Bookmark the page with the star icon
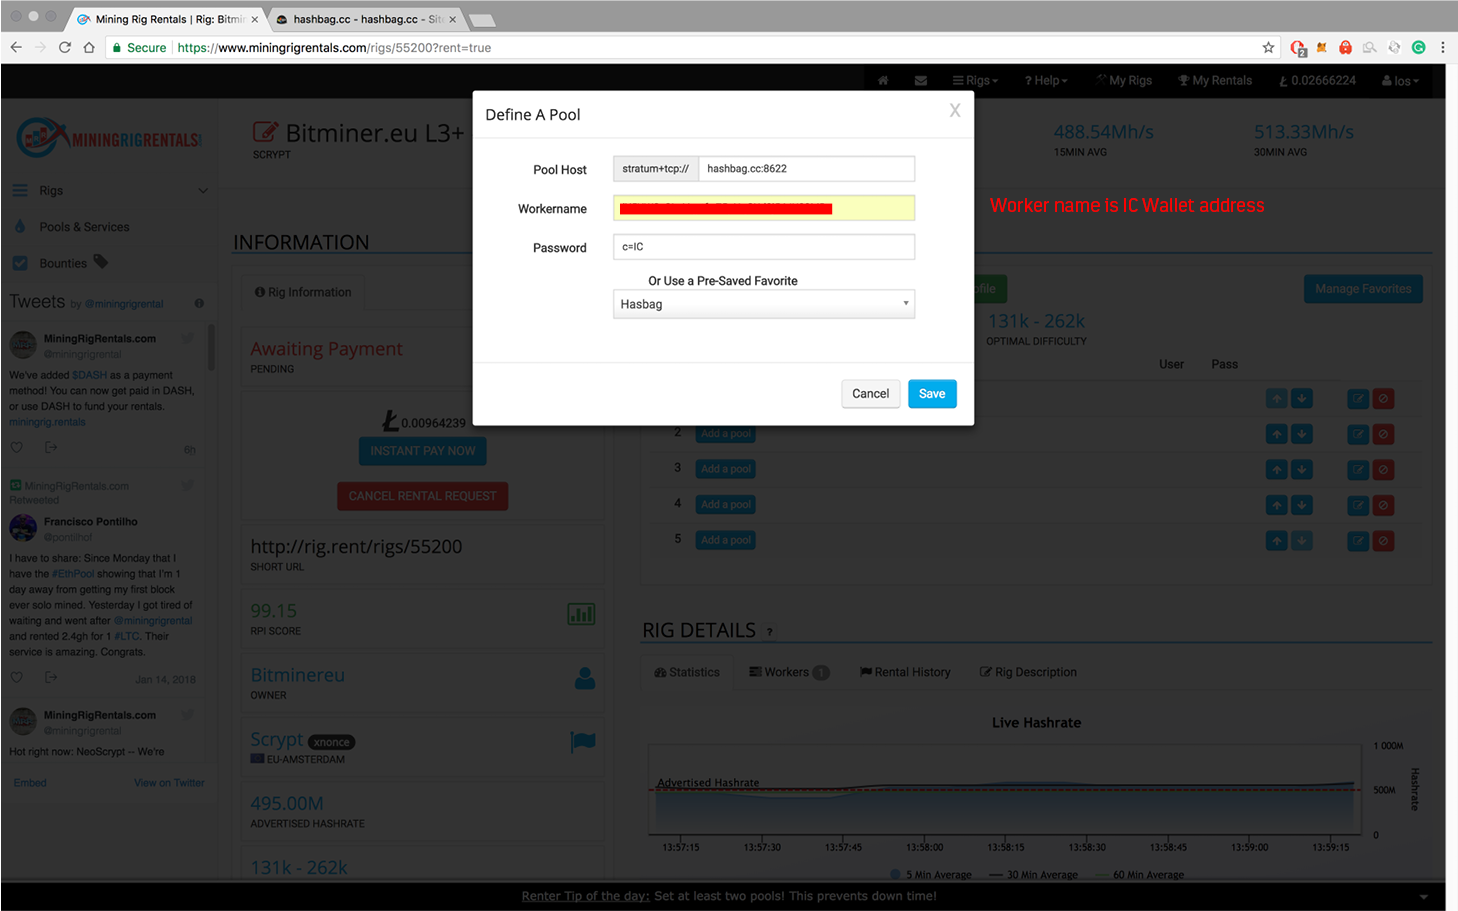The width and height of the screenshot is (1458, 911). click(x=1268, y=47)
